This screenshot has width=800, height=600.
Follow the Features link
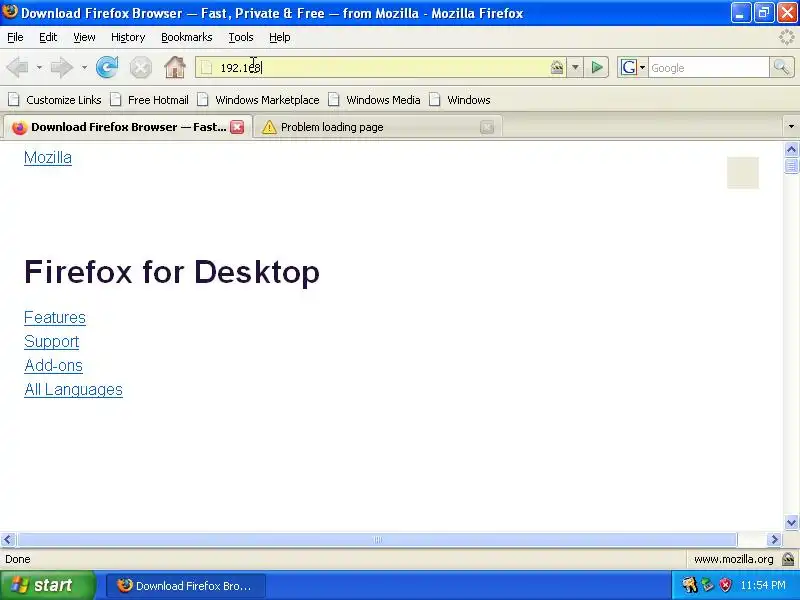pos(55,317)
